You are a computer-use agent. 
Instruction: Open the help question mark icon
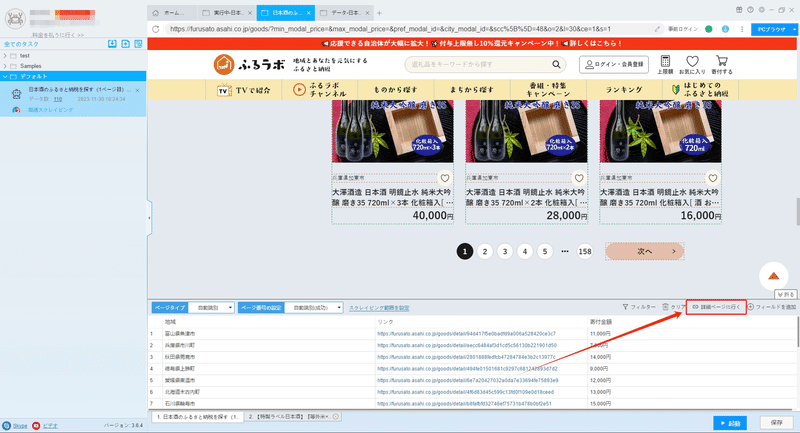coord(750,10)
